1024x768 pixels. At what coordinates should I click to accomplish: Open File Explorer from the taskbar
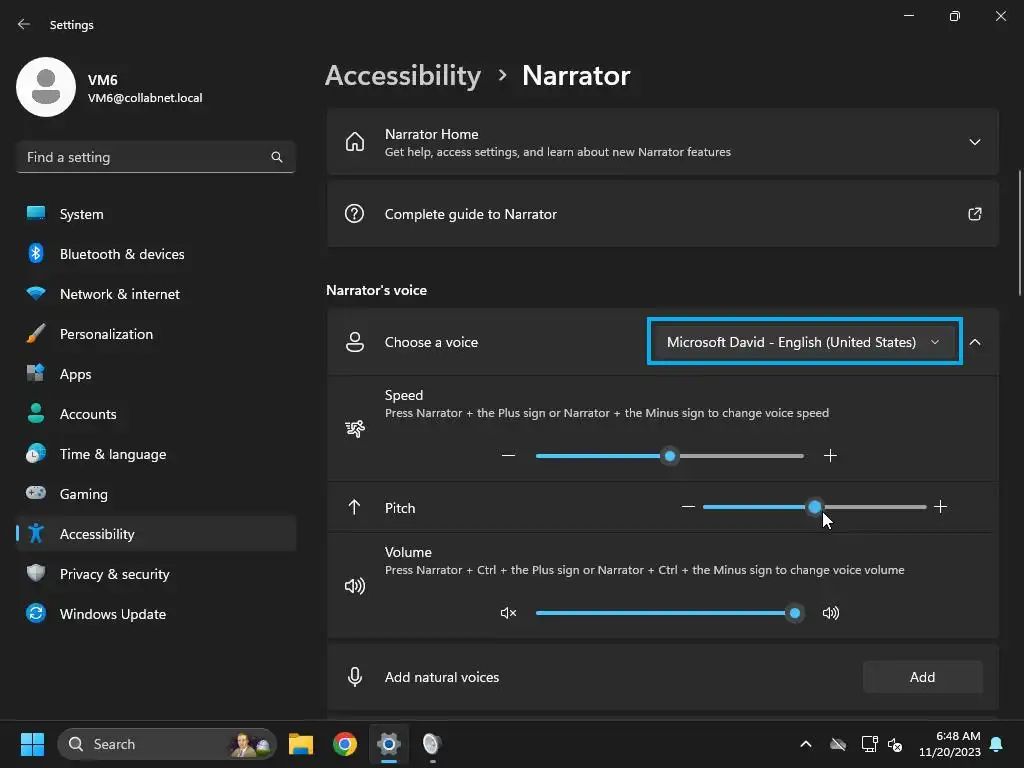point(301,744)
